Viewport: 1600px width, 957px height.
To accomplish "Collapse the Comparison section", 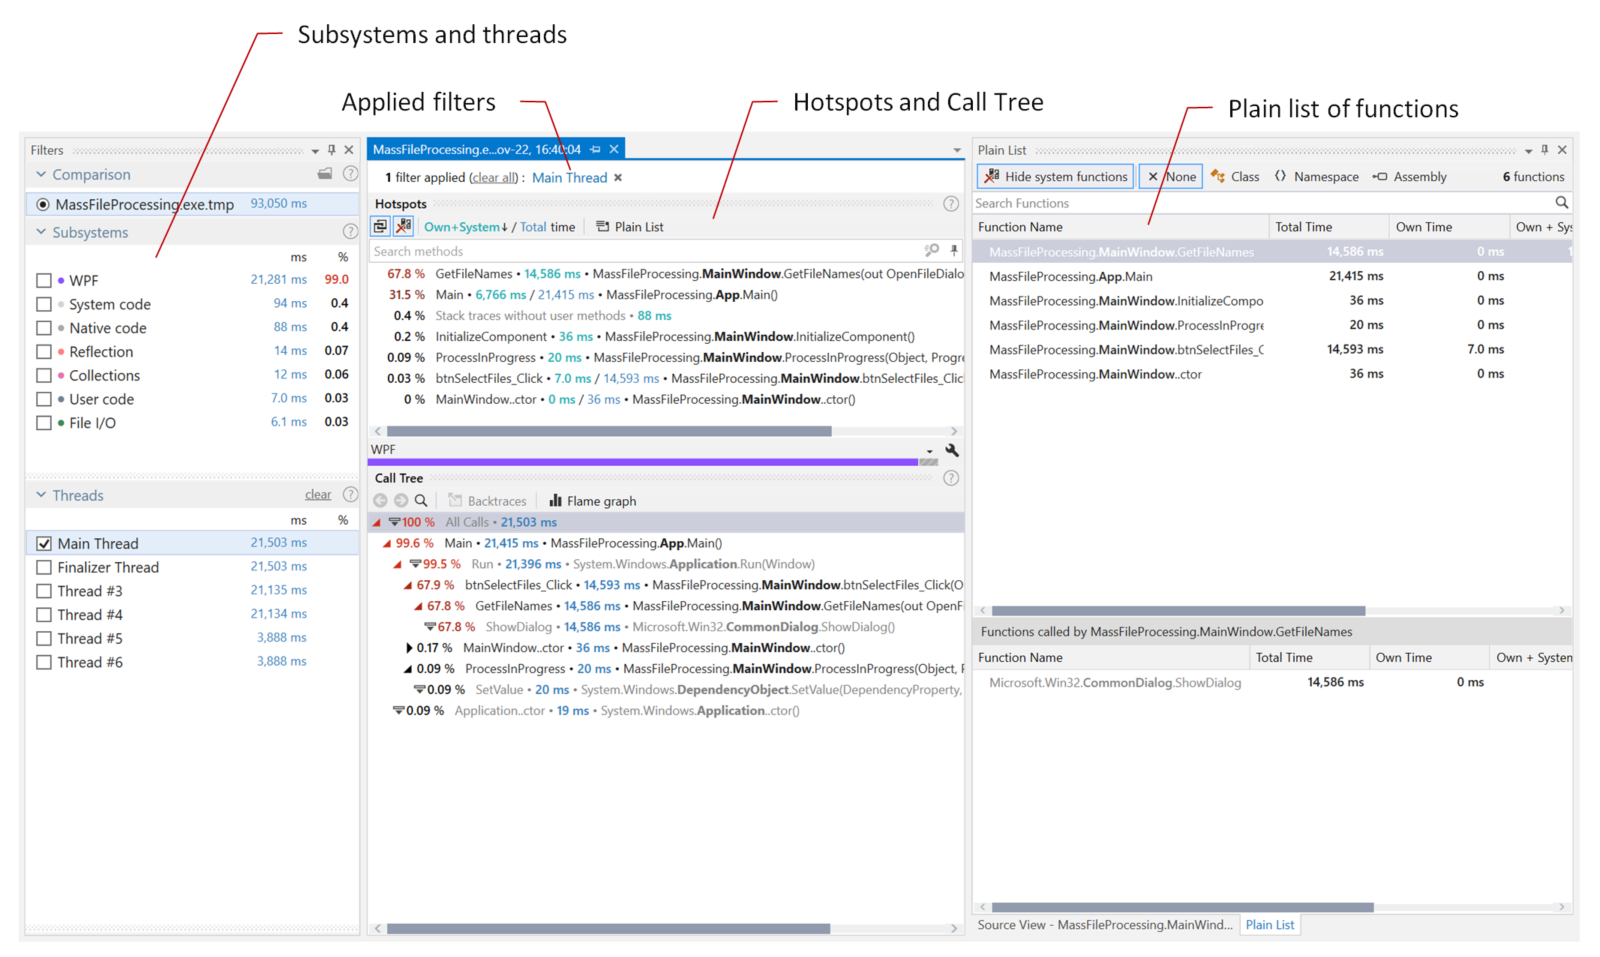I will (x=40, y=174).
